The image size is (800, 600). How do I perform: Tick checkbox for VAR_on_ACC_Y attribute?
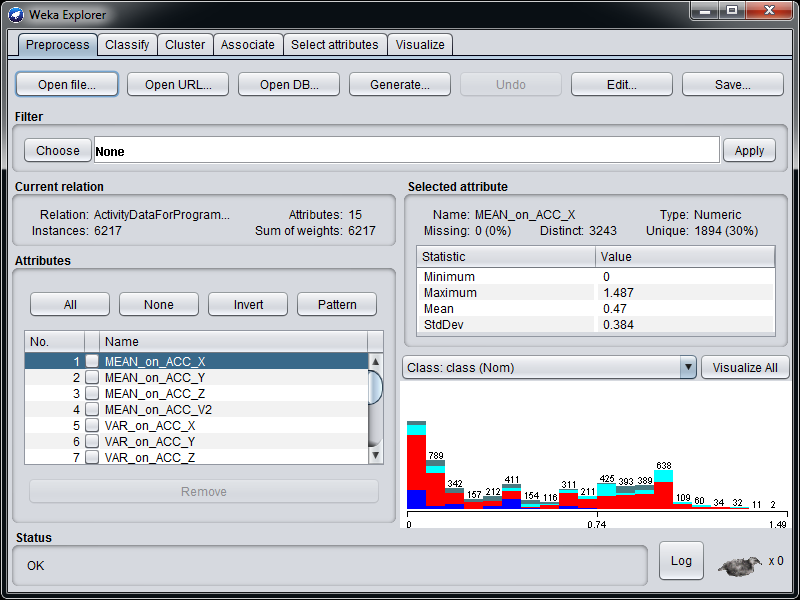tap(92, 441)
